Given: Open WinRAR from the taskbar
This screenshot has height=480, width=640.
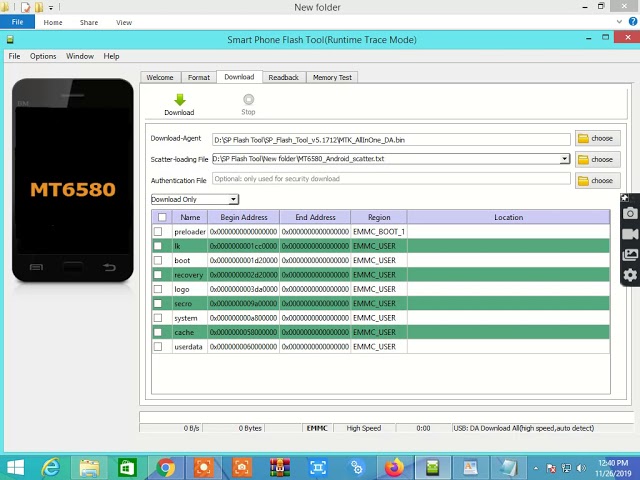Looking at the screenshot, I should pyautogui.click(x=280, y=468).
